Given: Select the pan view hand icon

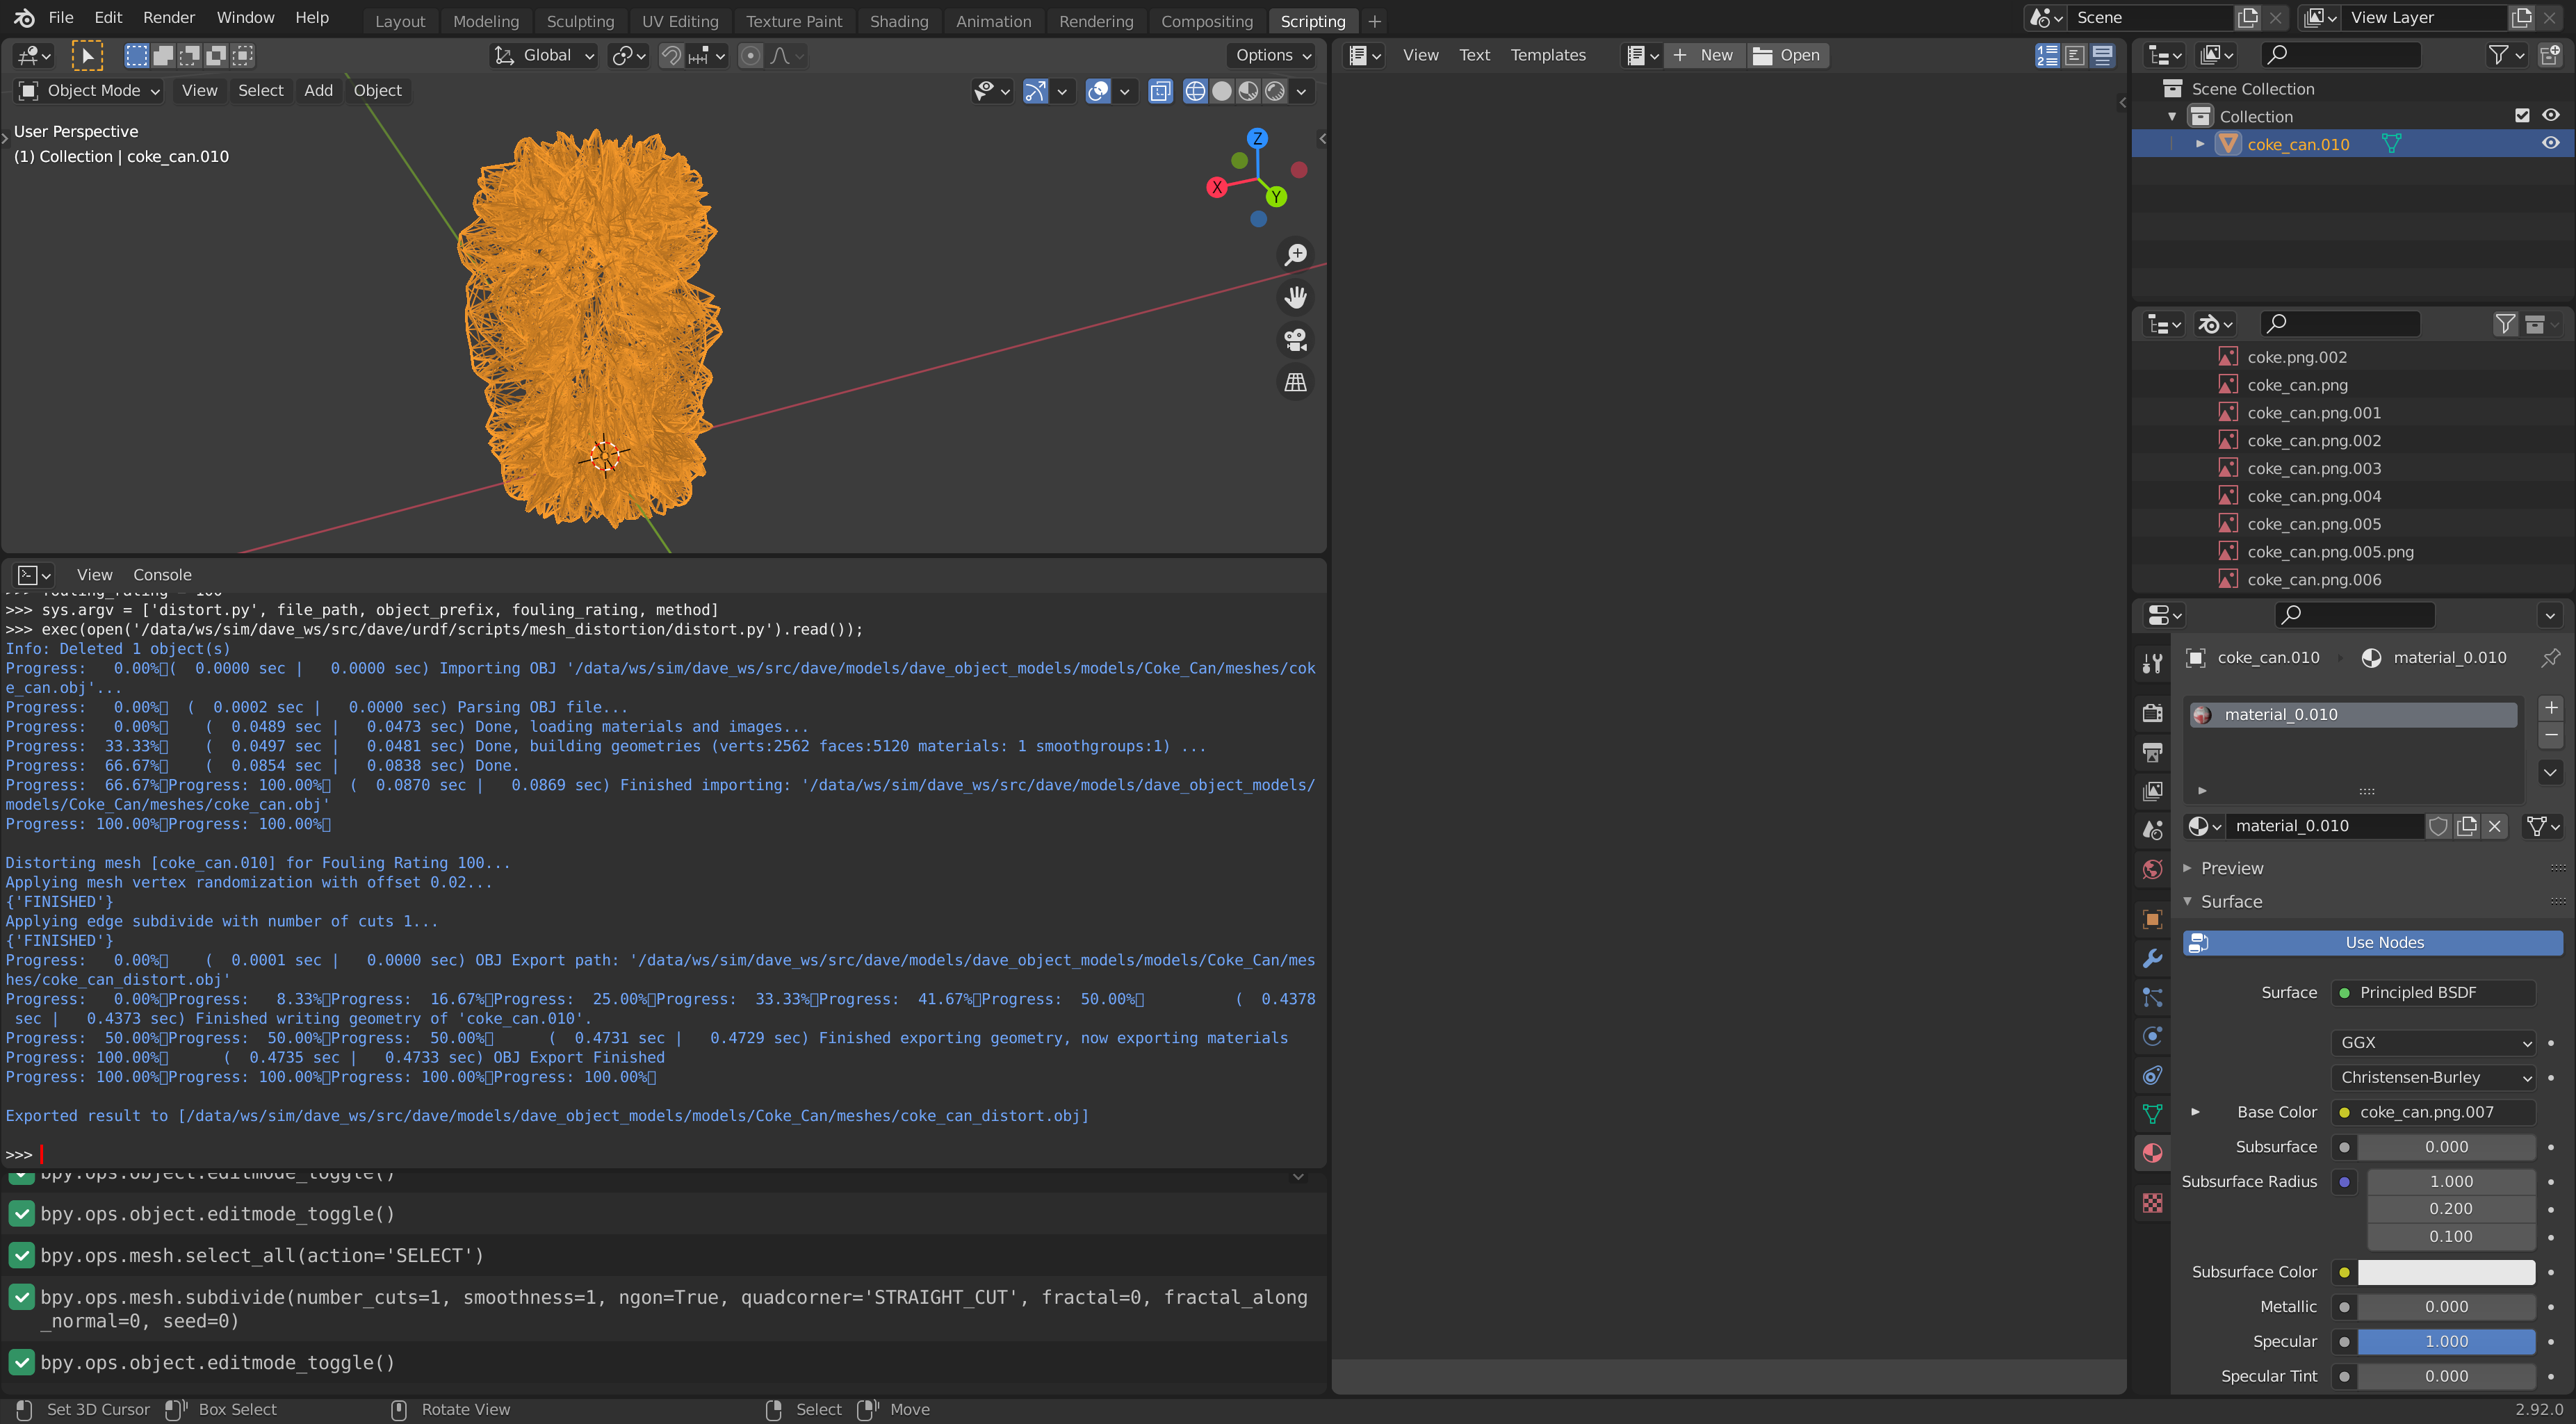Looking at the screenshot, I should [1295, 298].
